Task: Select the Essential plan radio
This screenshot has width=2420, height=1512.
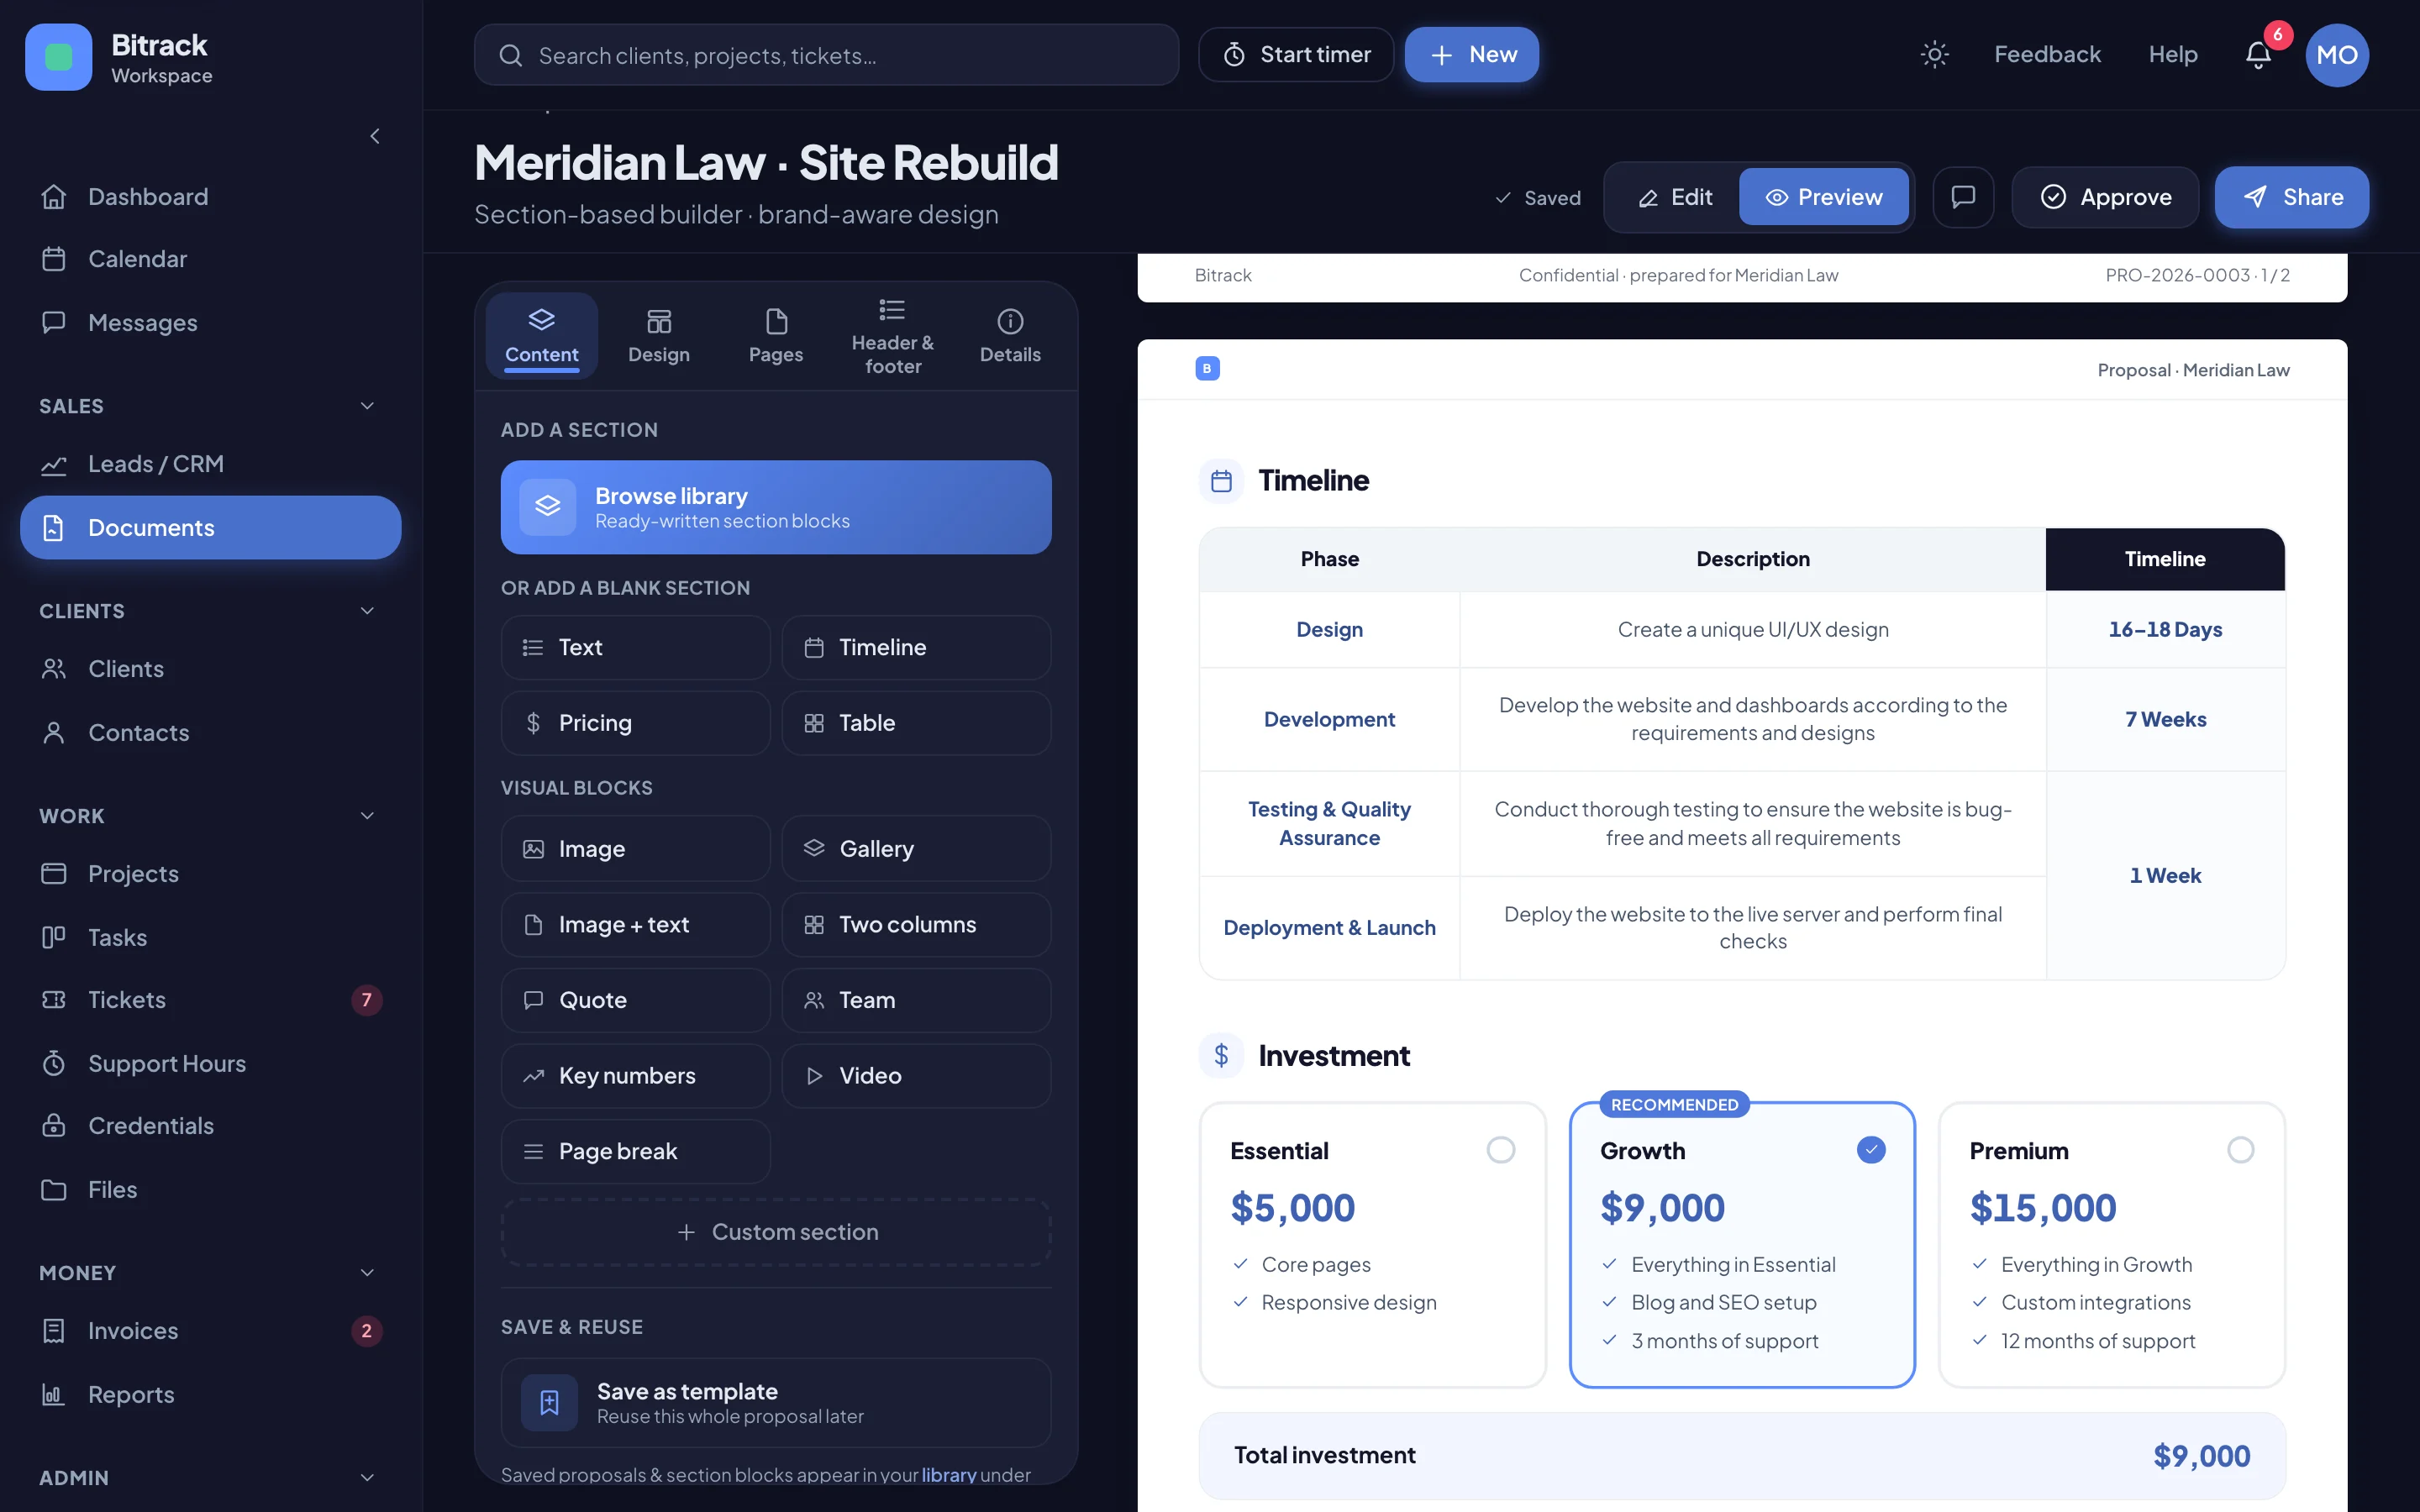Action: 1500,1150
